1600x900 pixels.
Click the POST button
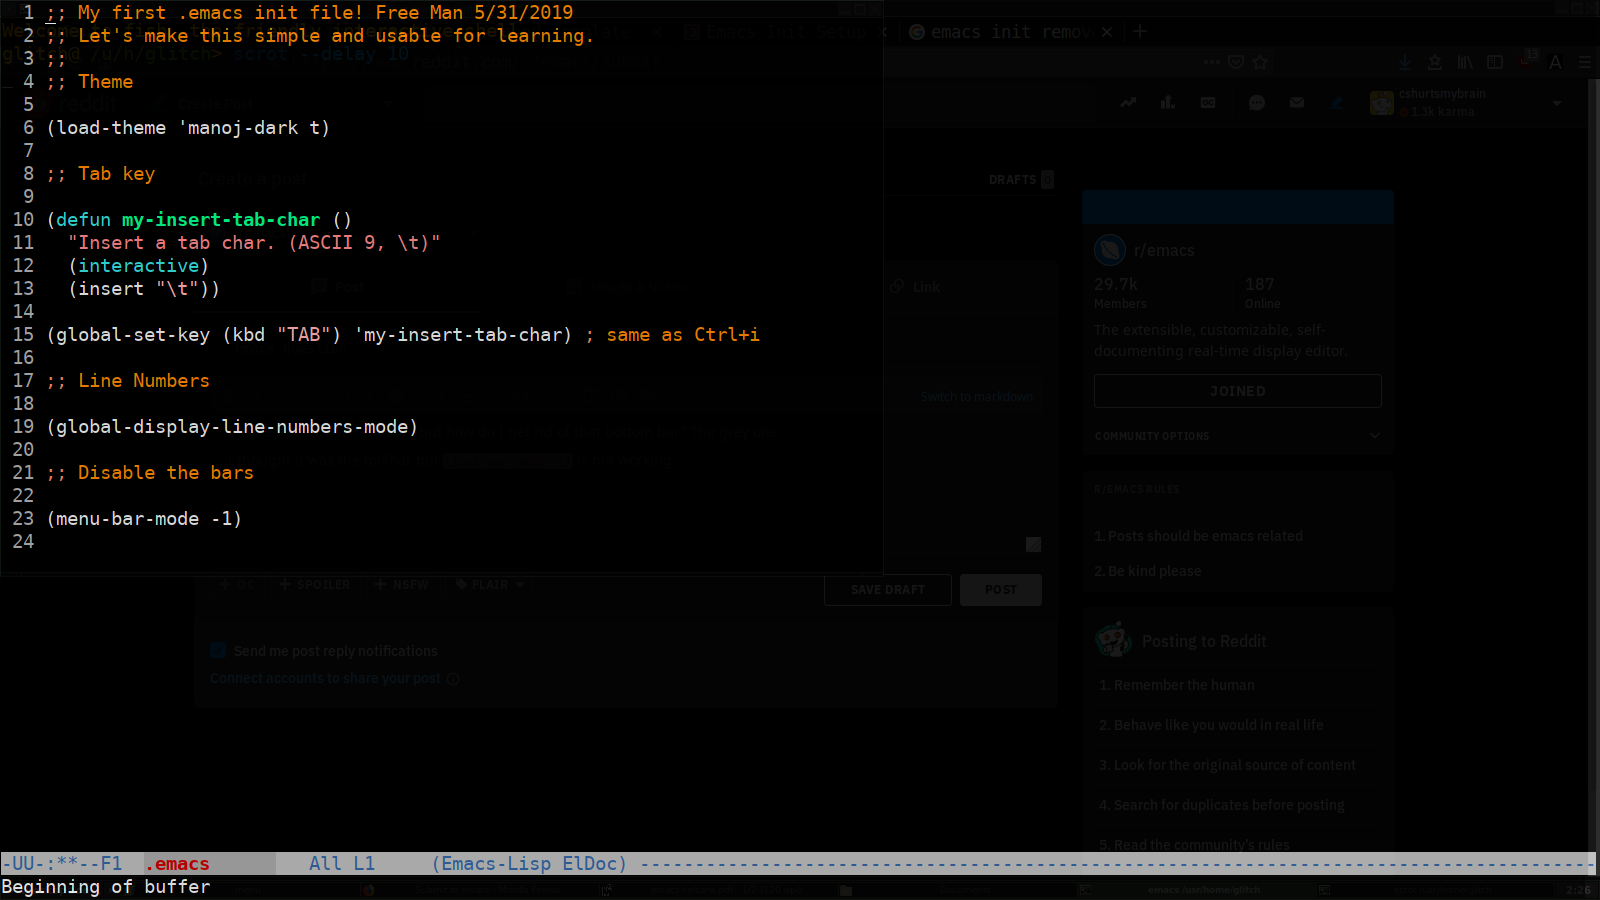(1001, 590)
